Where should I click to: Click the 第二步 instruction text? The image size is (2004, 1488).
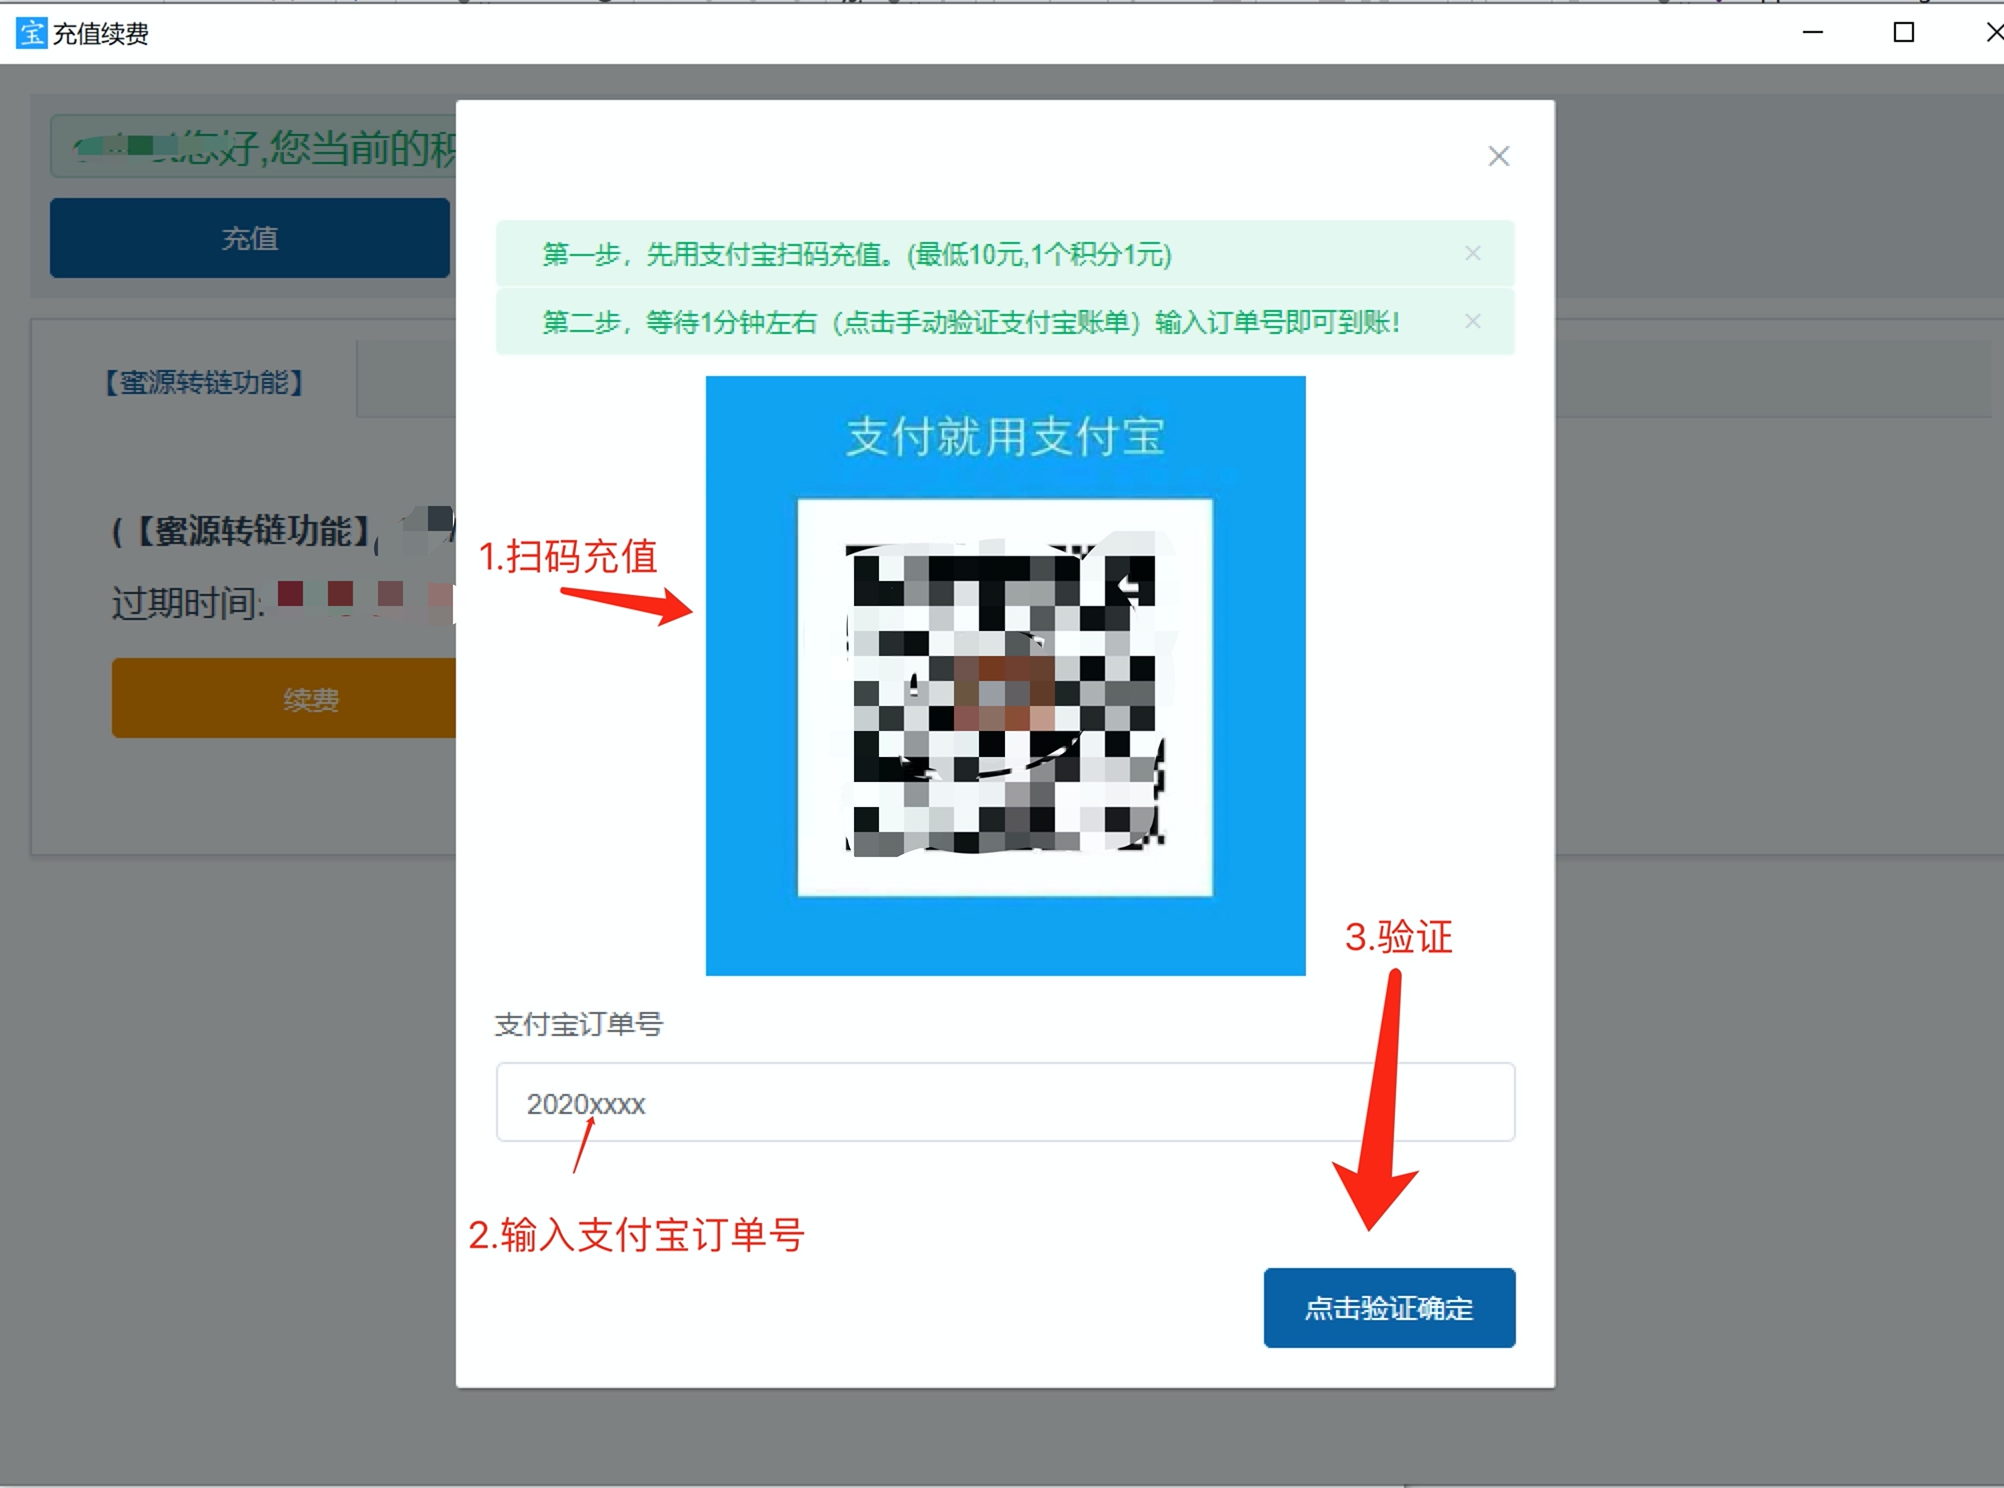(971, 322)
